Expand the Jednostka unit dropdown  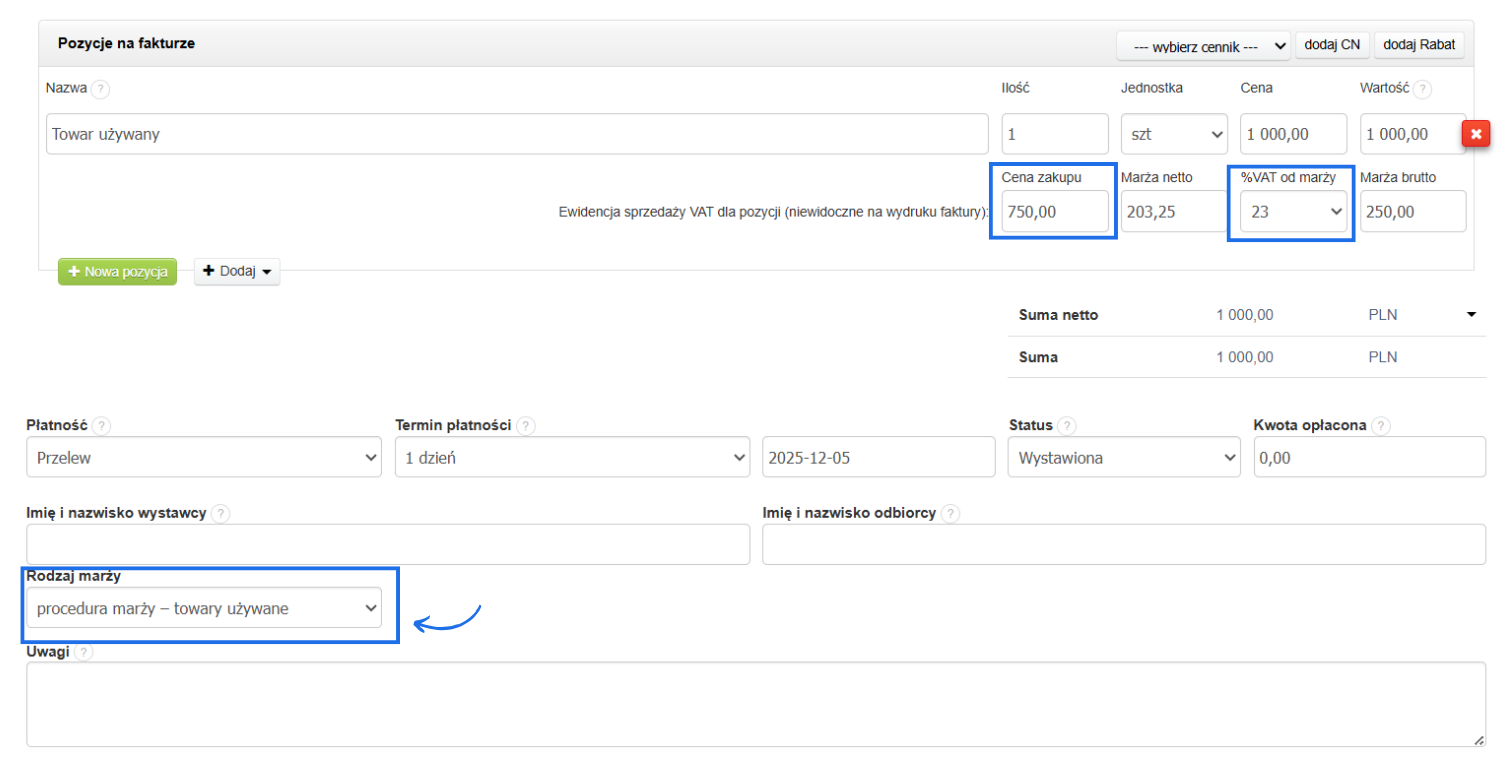[x=1174, y=134]
